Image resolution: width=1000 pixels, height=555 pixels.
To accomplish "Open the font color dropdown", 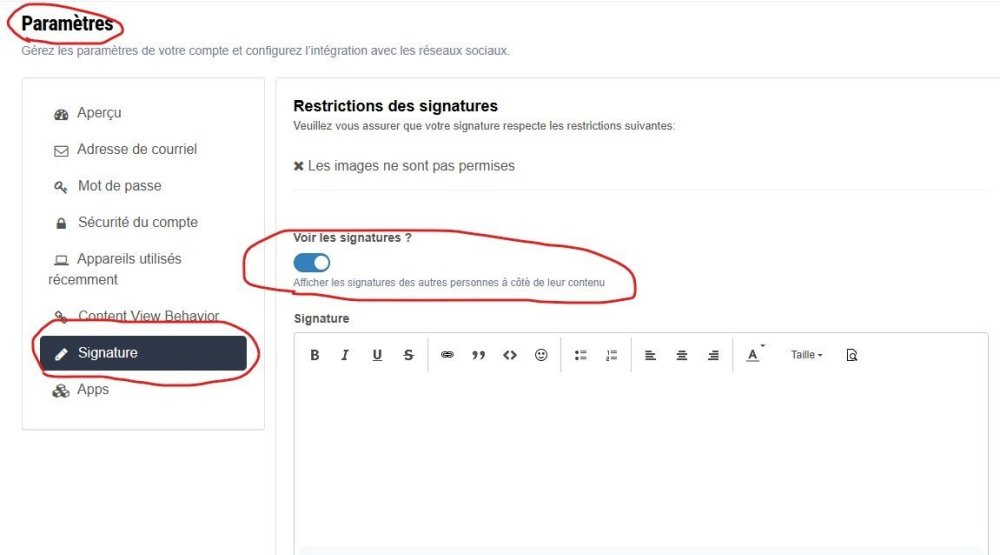I will tap(754, 355).
